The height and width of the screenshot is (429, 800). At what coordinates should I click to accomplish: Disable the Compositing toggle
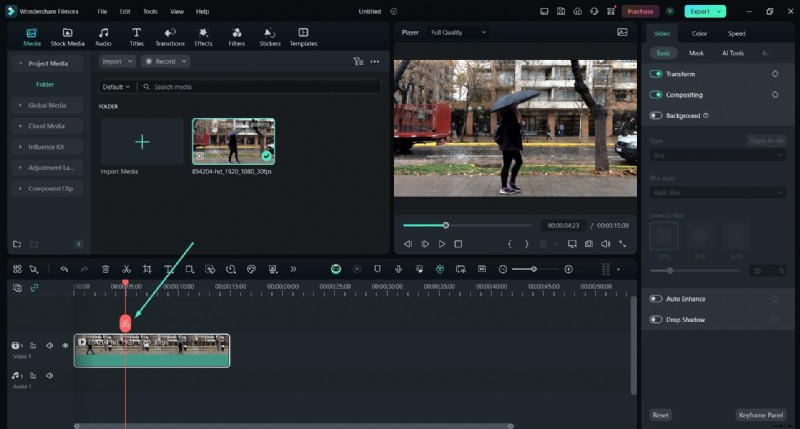click(x=657, y=95)
